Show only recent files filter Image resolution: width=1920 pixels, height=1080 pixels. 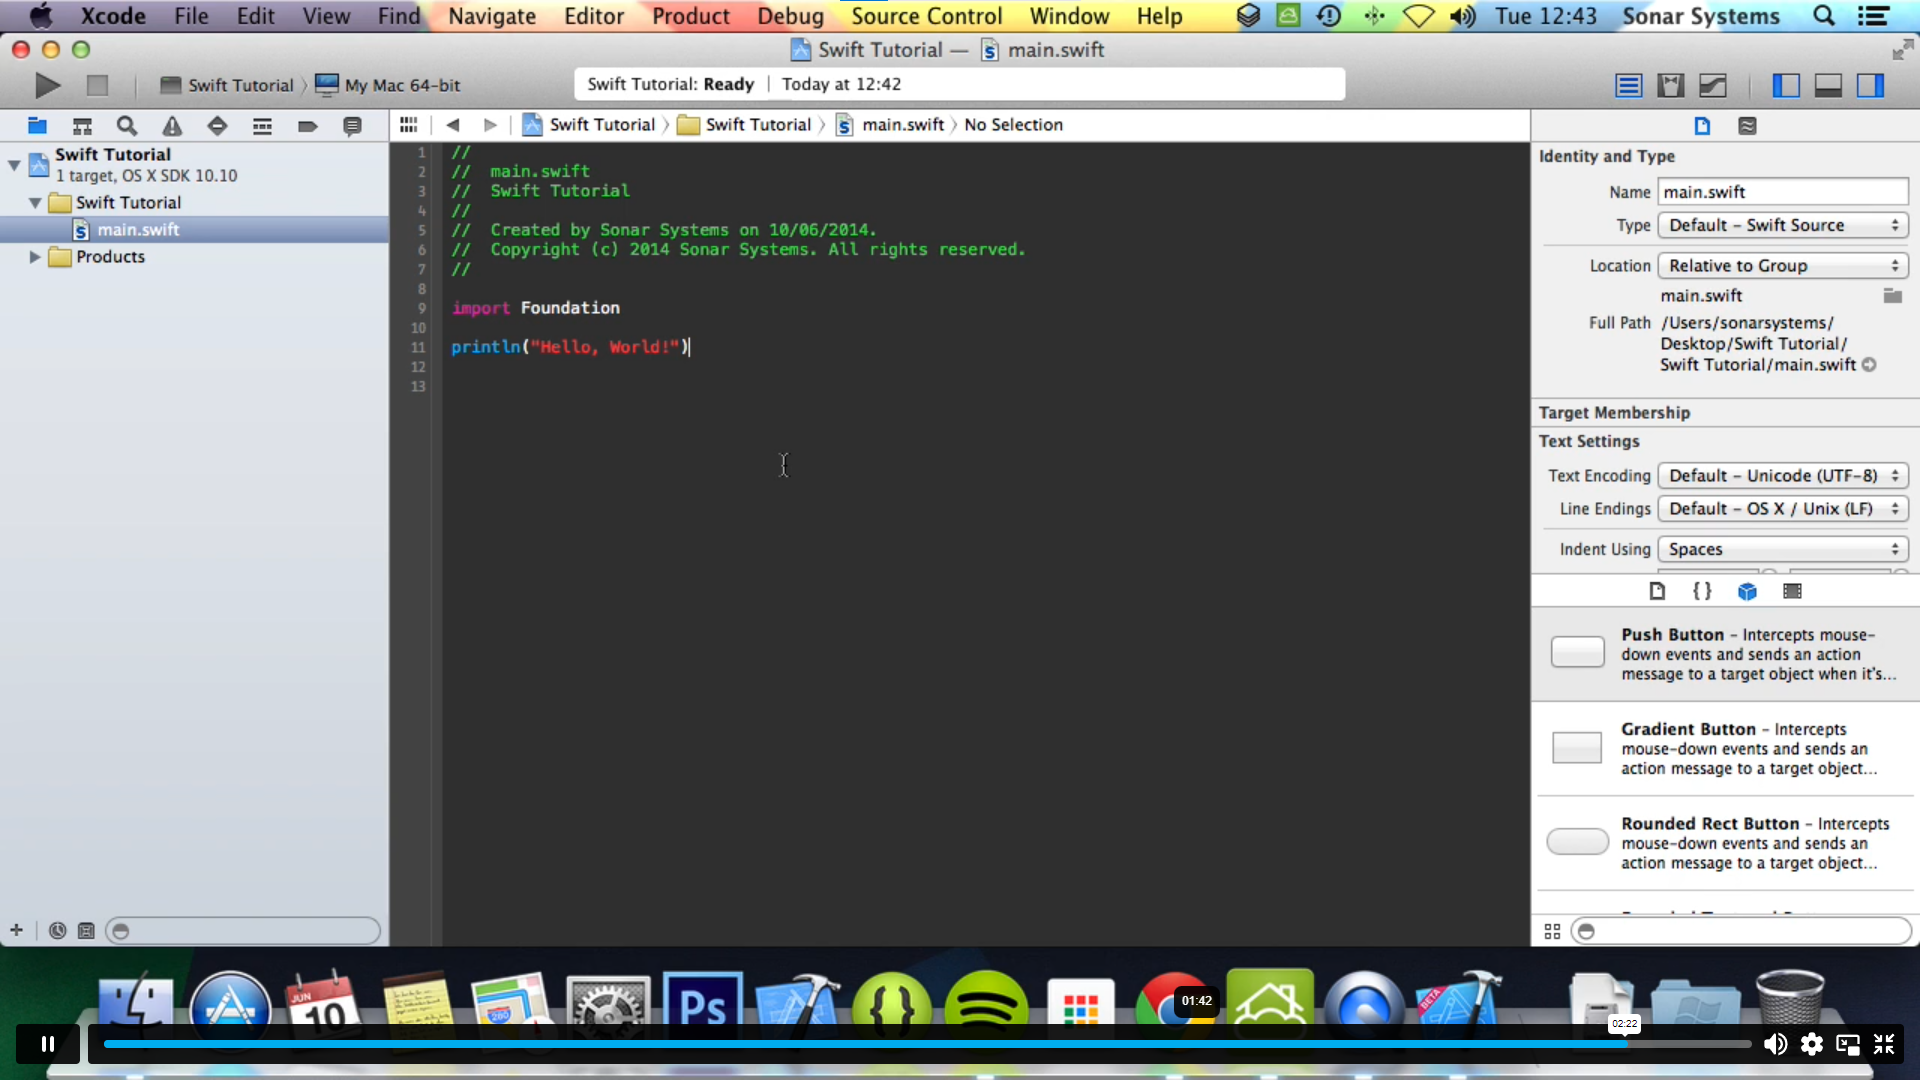coord(57,930)
